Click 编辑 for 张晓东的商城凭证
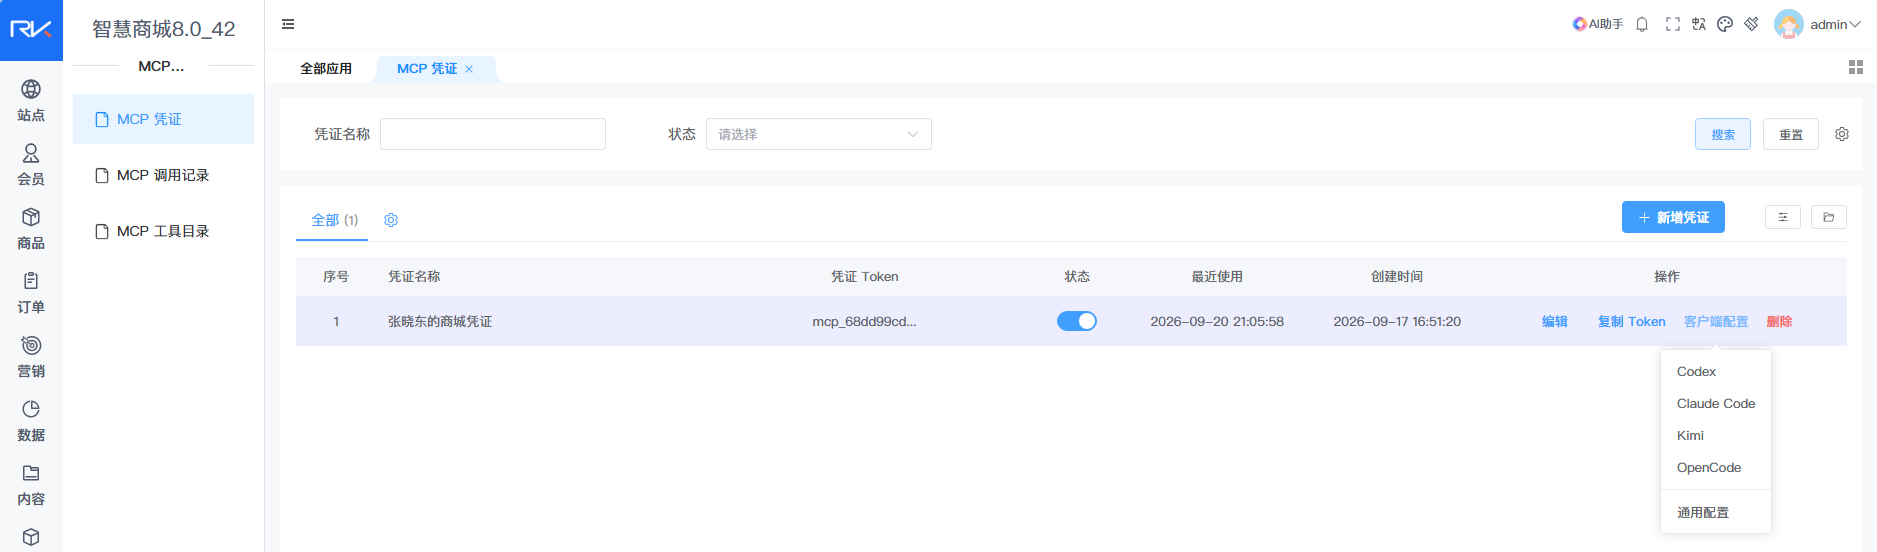This screenshot has height=552, width=1877. pos(1555,321)
